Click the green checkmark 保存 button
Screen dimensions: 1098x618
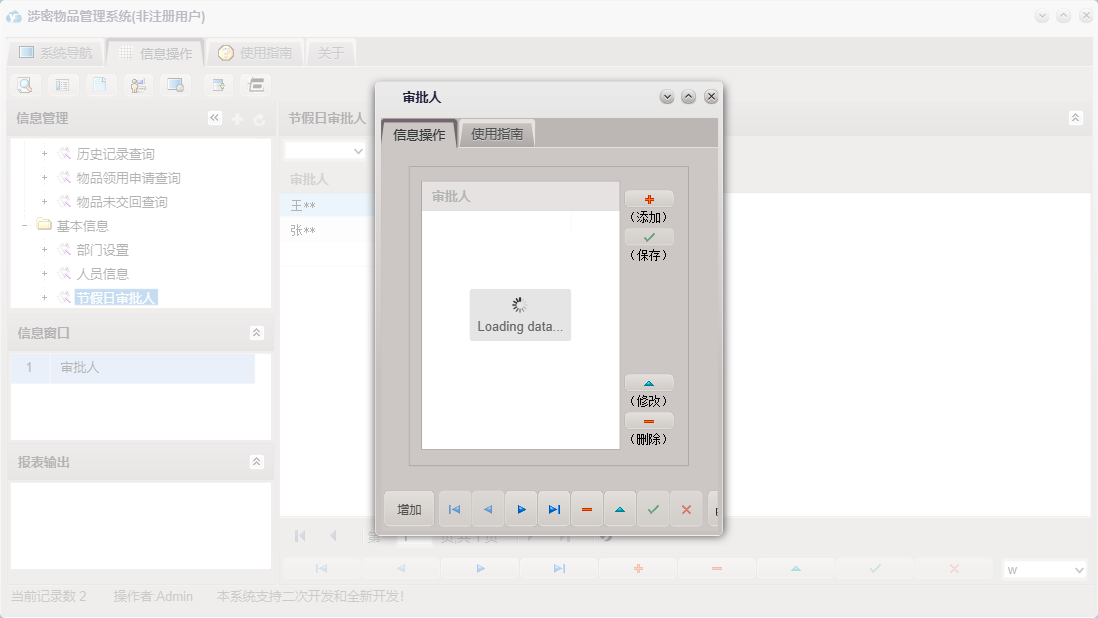[x=649, y=237]
